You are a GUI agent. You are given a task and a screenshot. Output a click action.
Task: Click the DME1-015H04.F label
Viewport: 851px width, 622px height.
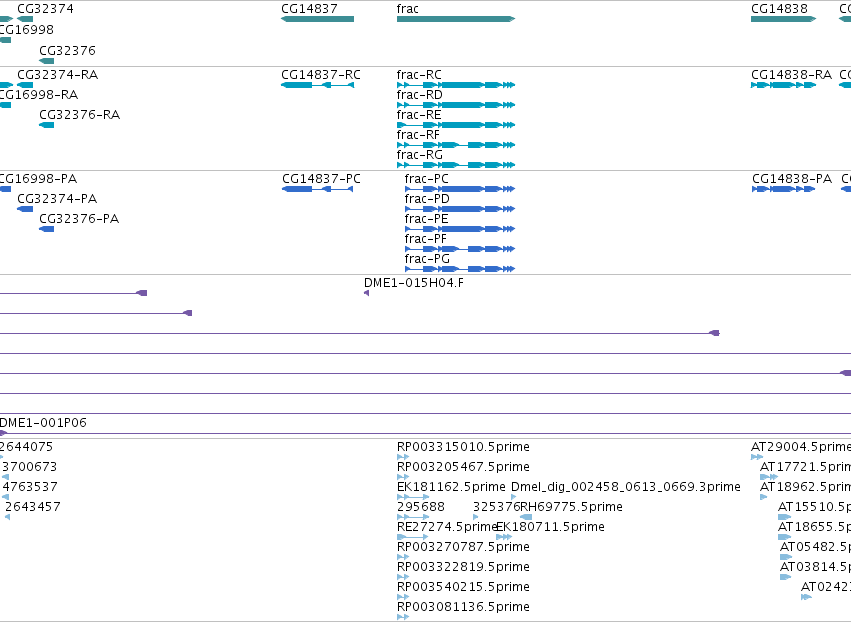[x=414, y=283]
